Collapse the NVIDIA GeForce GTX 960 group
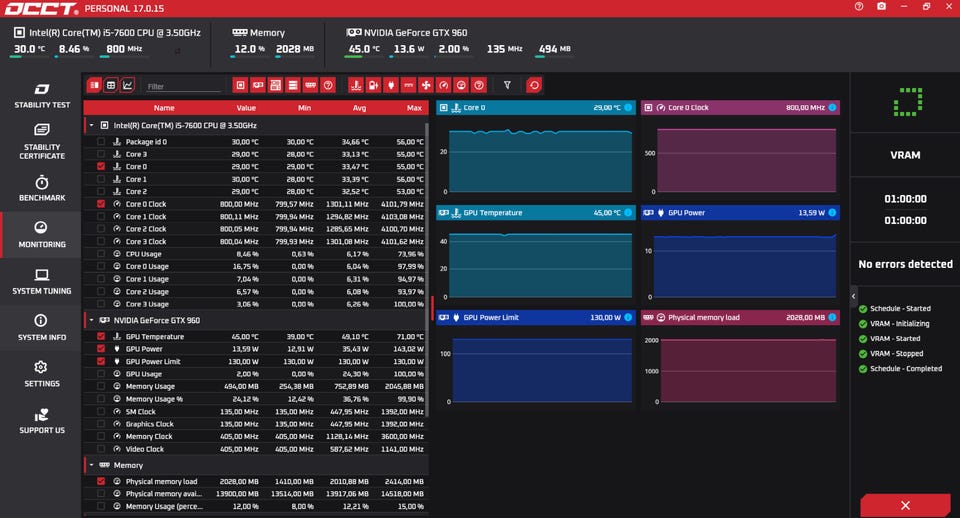 click(91, 320)
